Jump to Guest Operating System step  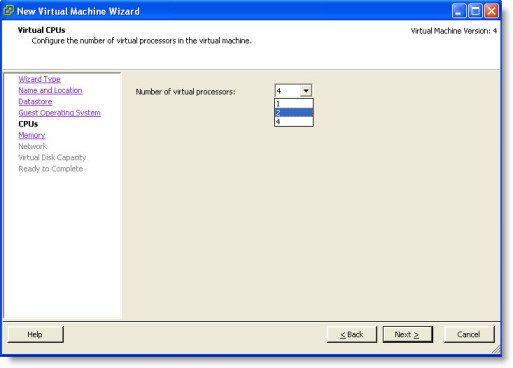click(x=59, y=113)
